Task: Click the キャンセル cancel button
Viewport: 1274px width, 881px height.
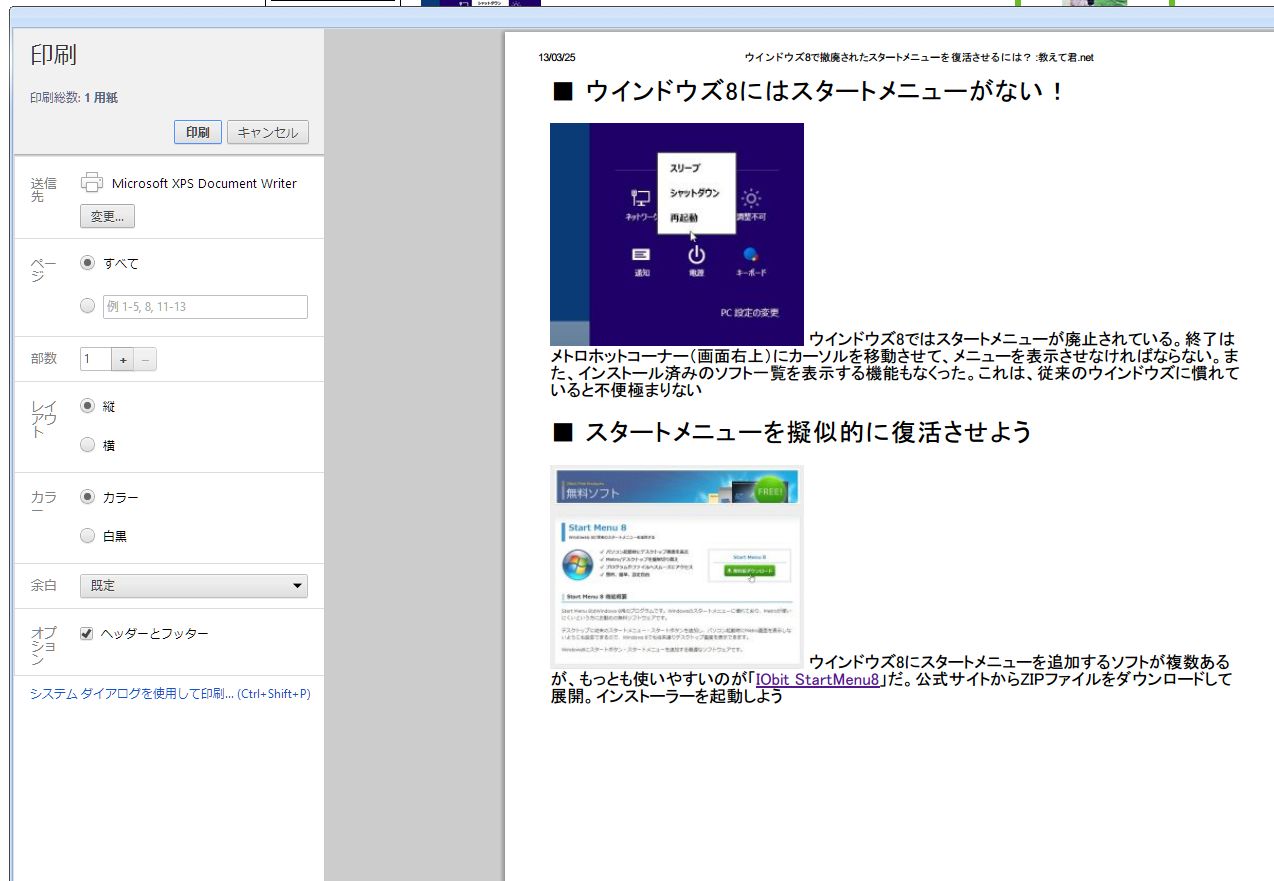Action: tap(268, 132)
